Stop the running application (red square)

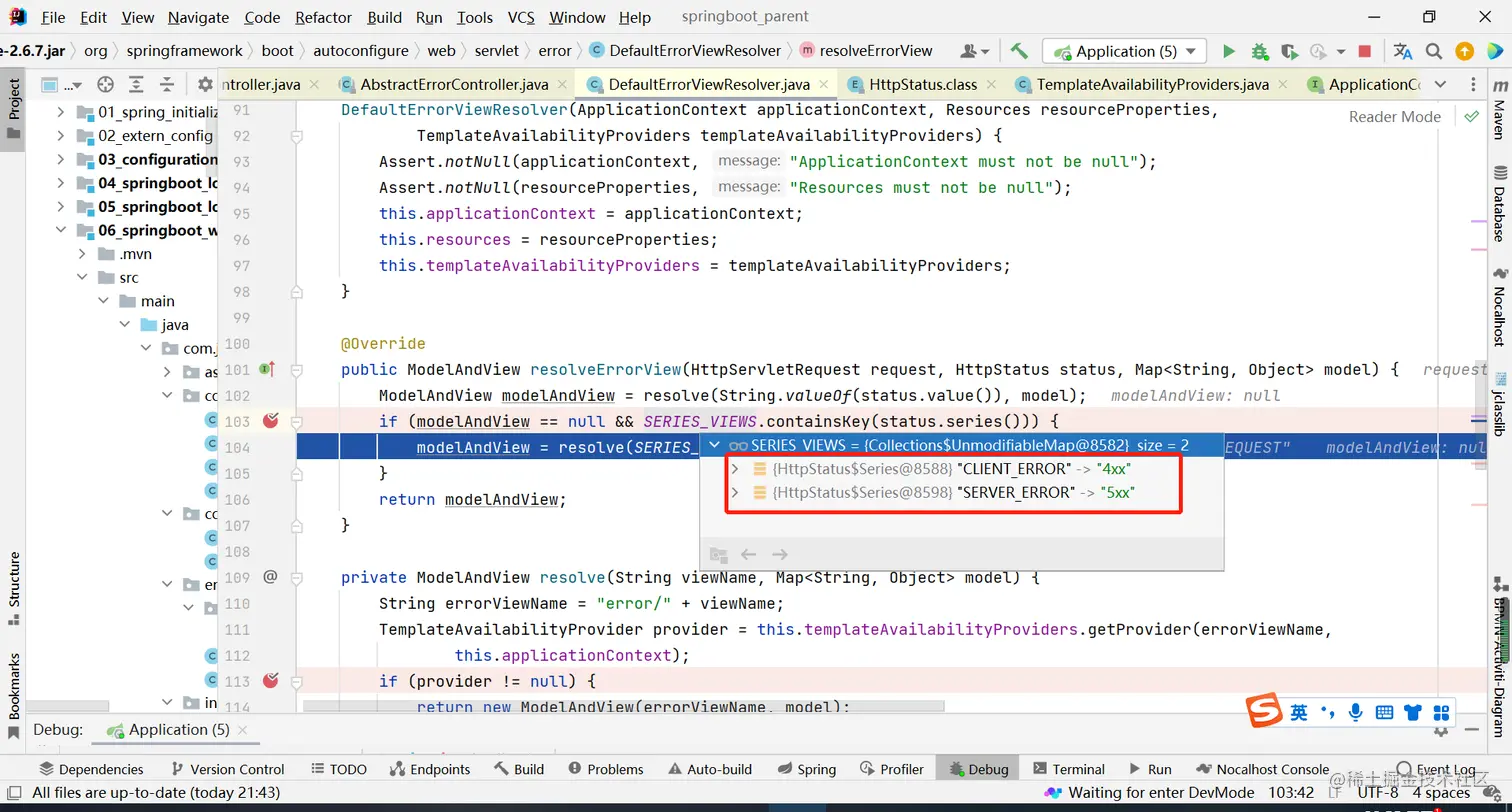pyautogui.click(x=1365, y=51)
